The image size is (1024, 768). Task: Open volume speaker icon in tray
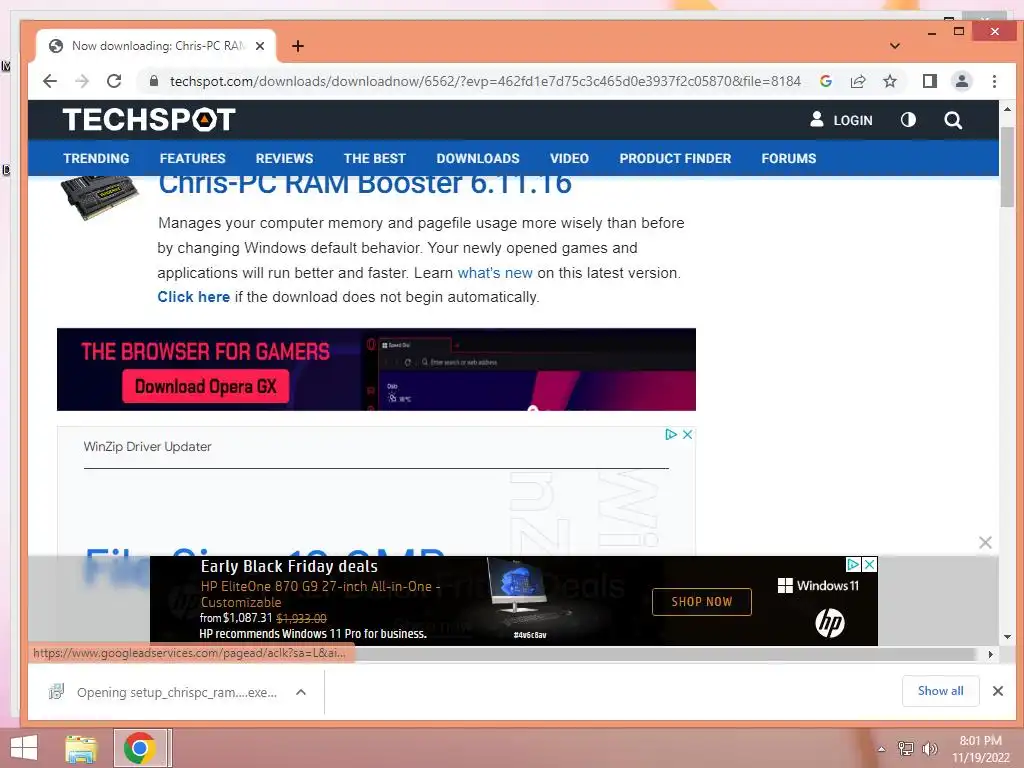[x=930, y=749]
